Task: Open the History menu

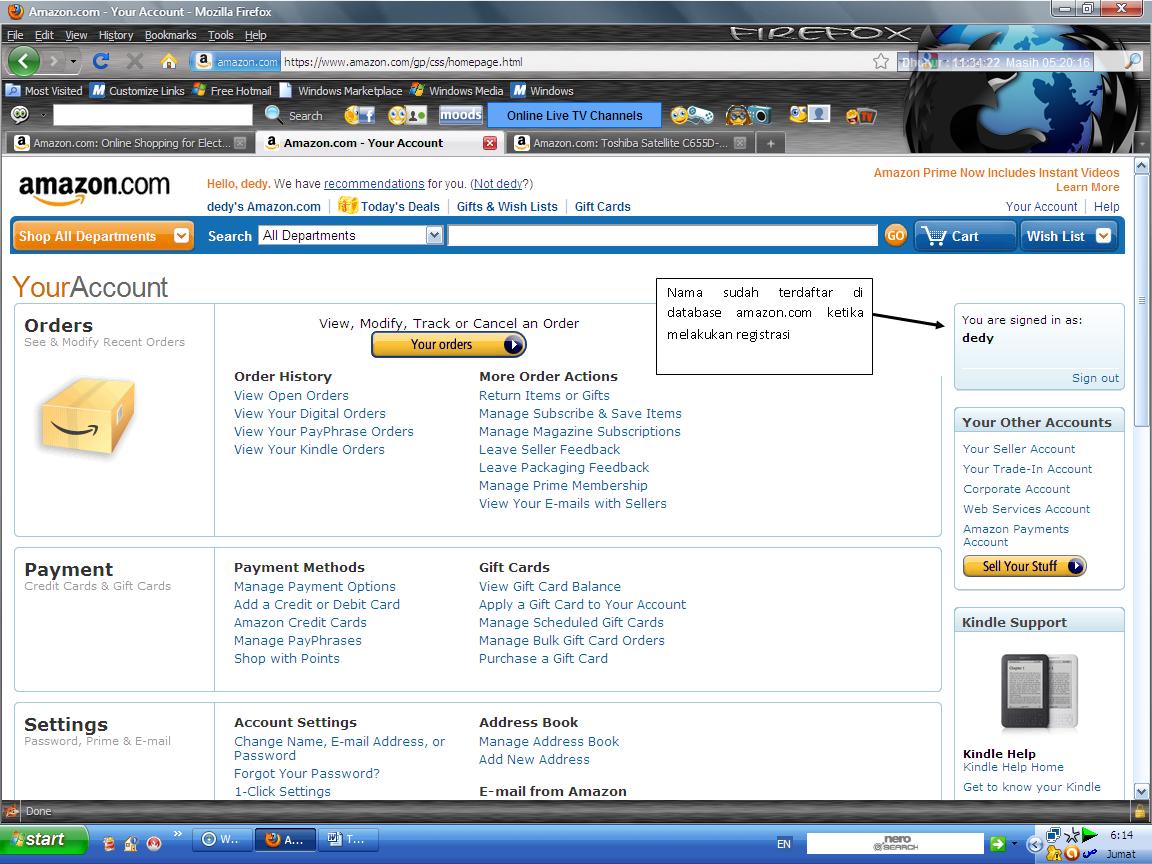Action: (115, 35)
